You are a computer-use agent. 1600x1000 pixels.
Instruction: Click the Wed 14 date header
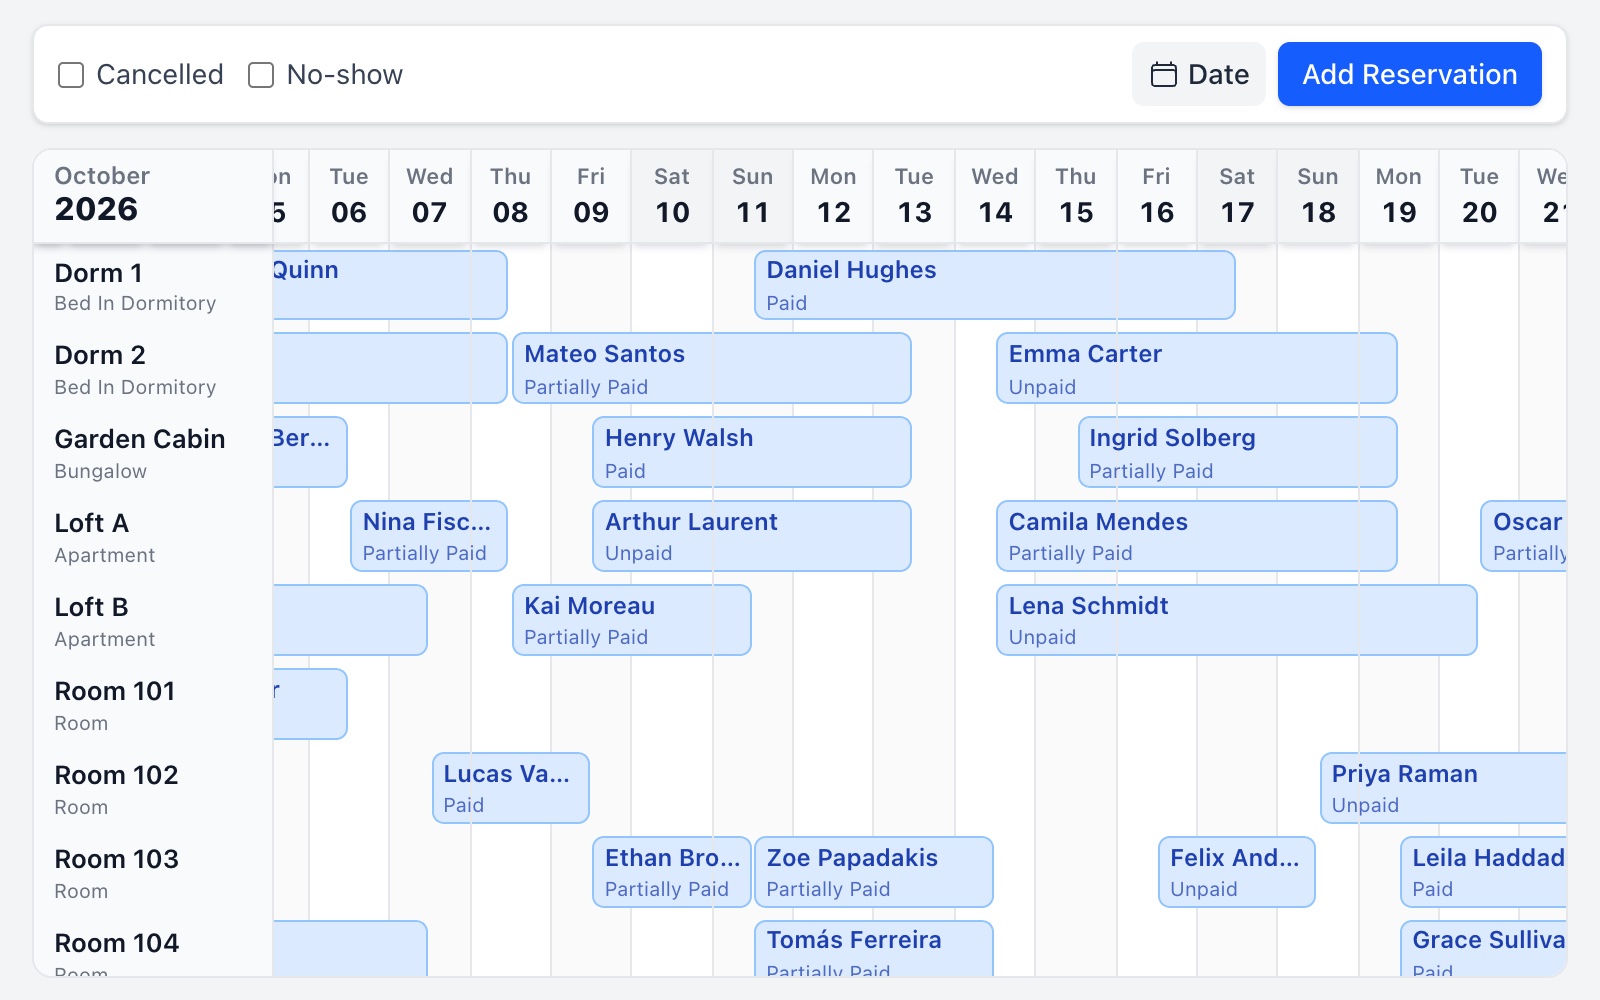click(995, 196)
